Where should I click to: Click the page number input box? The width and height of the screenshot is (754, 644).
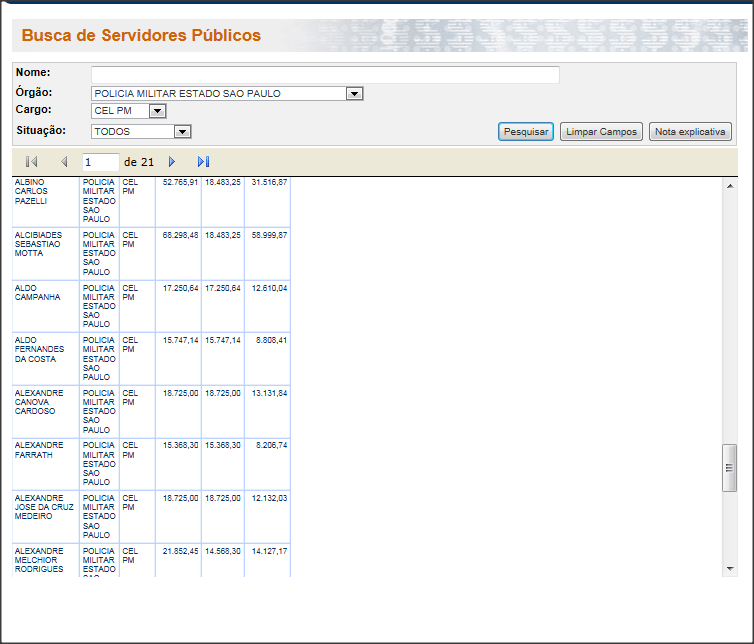100,162
